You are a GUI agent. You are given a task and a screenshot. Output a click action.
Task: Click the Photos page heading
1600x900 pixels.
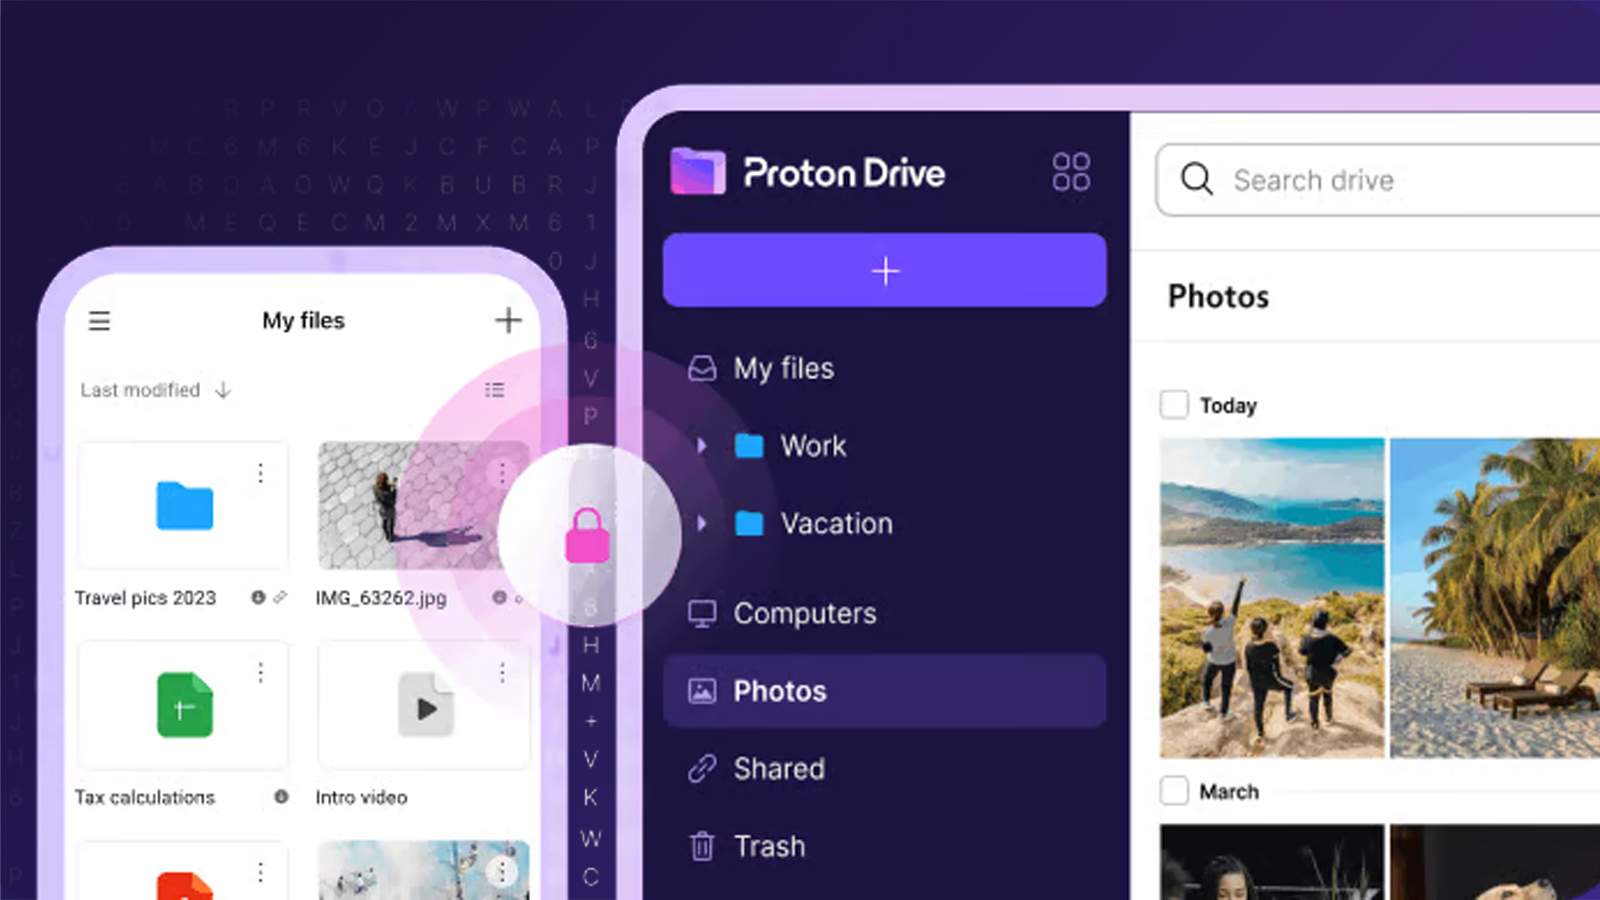(x=1218, y=296)
